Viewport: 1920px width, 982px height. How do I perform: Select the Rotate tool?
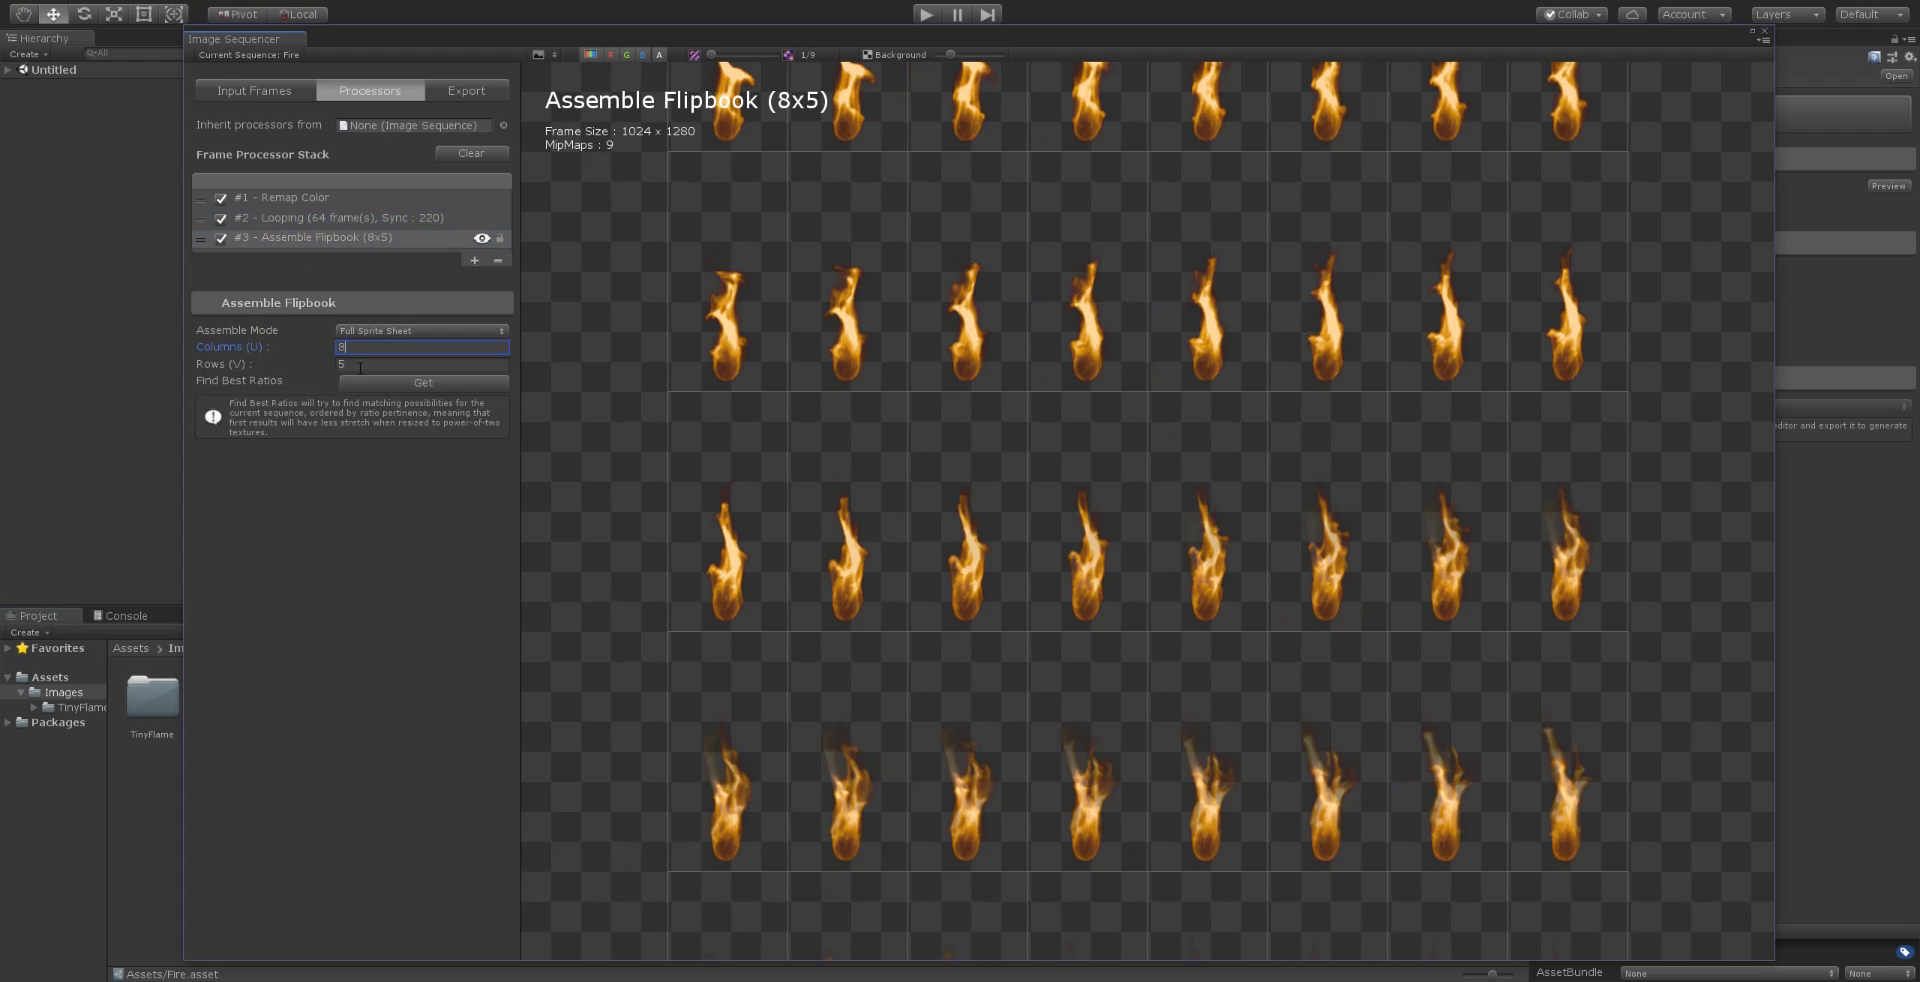(84, 14)
